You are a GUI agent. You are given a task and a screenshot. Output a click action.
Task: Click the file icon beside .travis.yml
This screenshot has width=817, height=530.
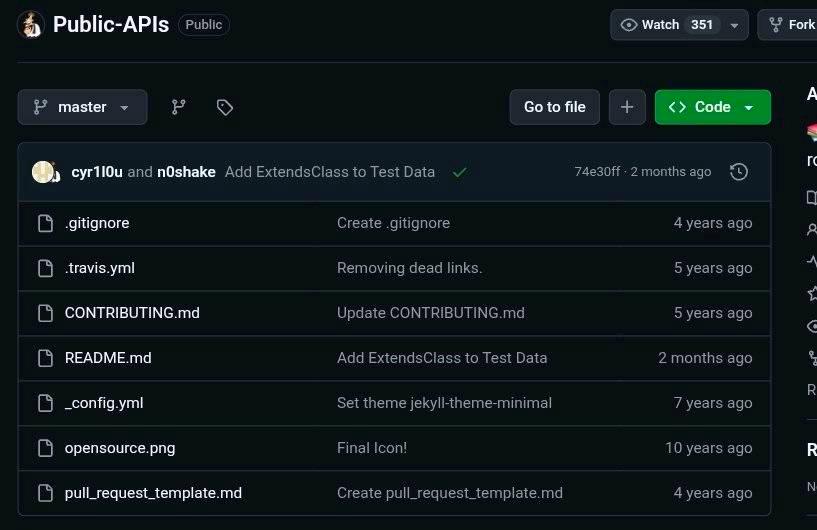(45, 268)
